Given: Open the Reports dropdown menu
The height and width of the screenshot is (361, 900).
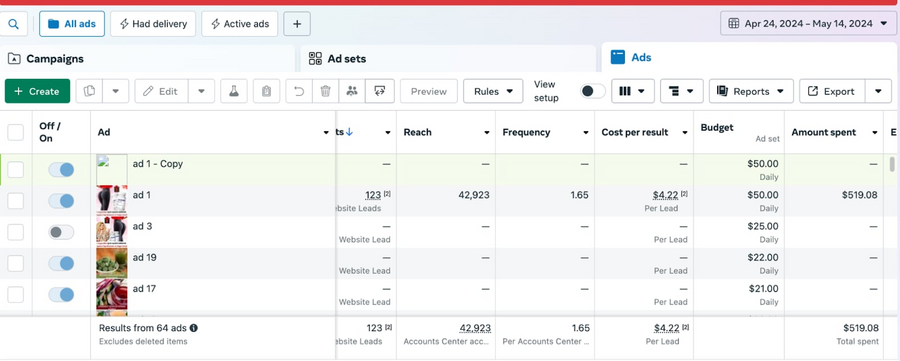Looking at the screenshot, I should [x=751, y=91].
